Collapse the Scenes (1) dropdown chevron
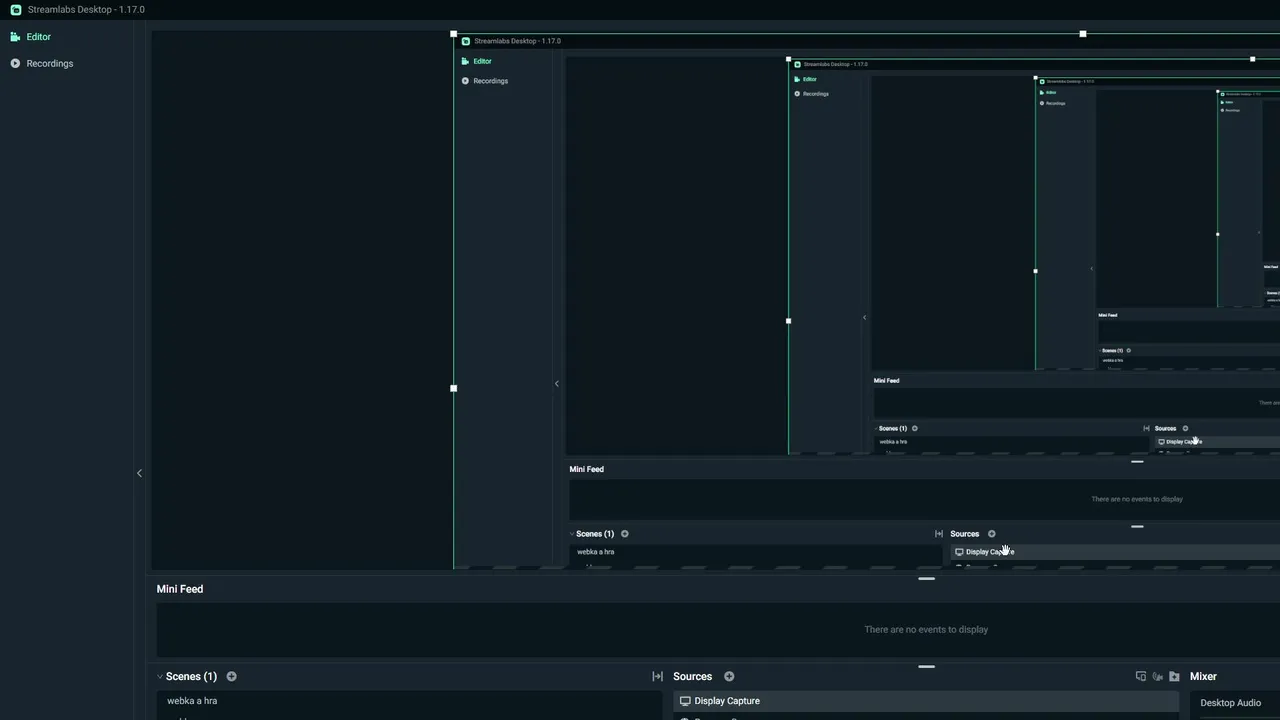The height and width of the screenshot is (720, 1280). (x=159, y=677)
